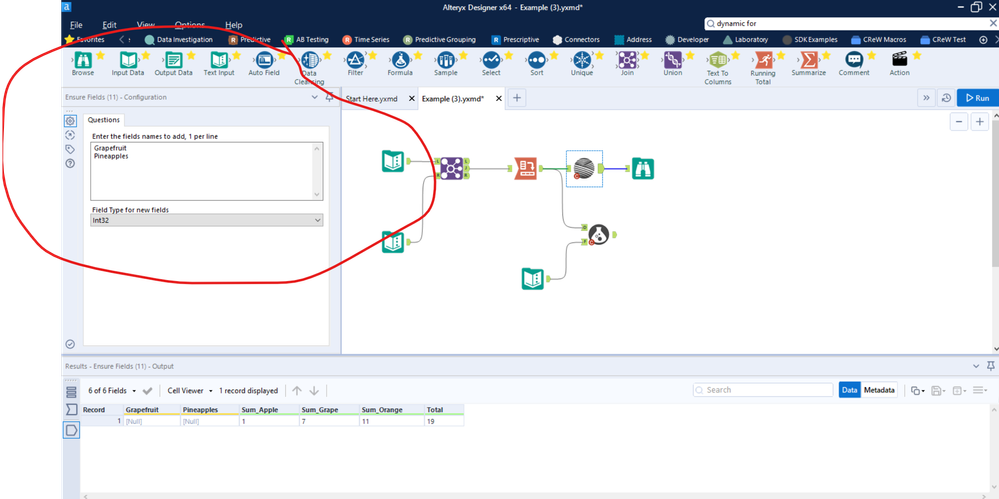Click the Sum_Orange column header
Image resolution: width=999 pixels, height=499 pixels.
pos(391,410)
